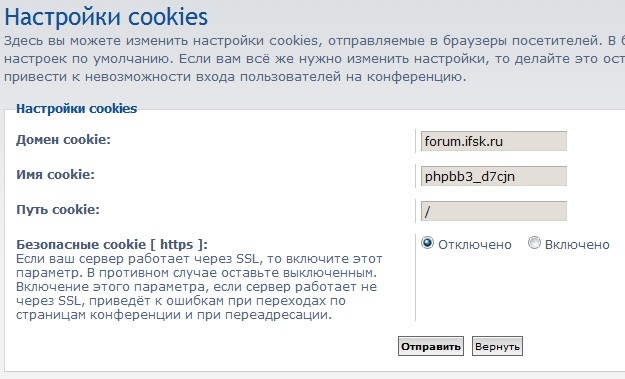The image size is (625, 379).
Task: Click the Путь cookie input field
Action: click(x=493, y=211)
